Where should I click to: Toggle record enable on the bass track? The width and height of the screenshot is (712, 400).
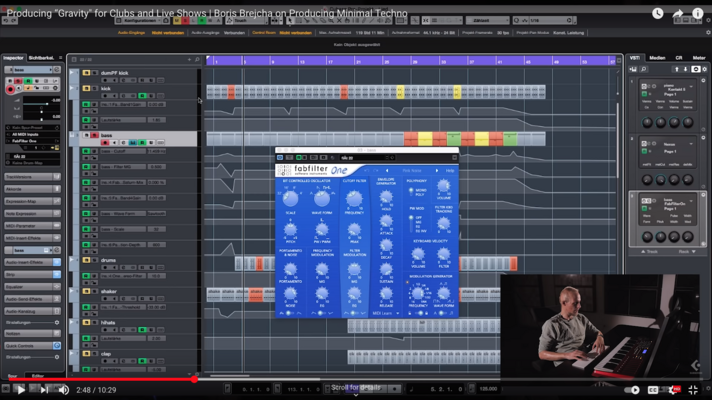(106, 143)
